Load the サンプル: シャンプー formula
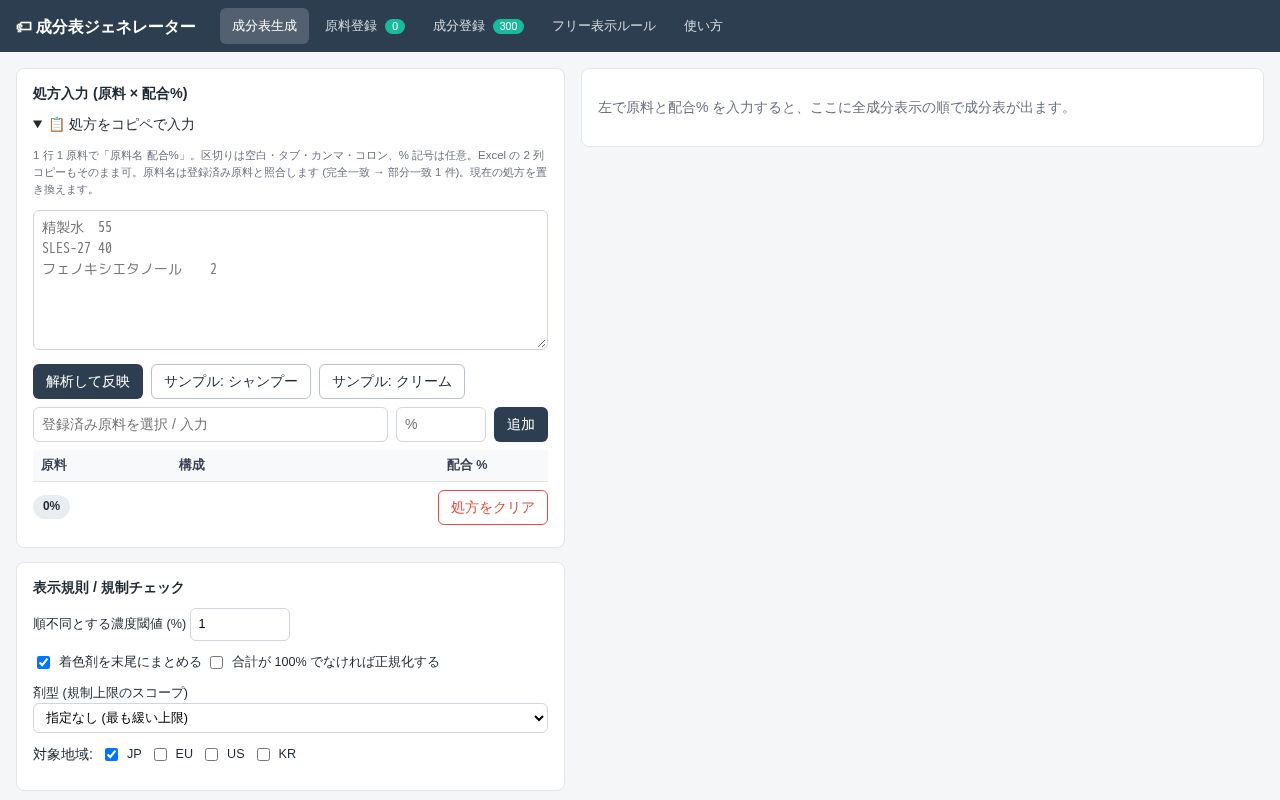 click(x=231, y=382)
